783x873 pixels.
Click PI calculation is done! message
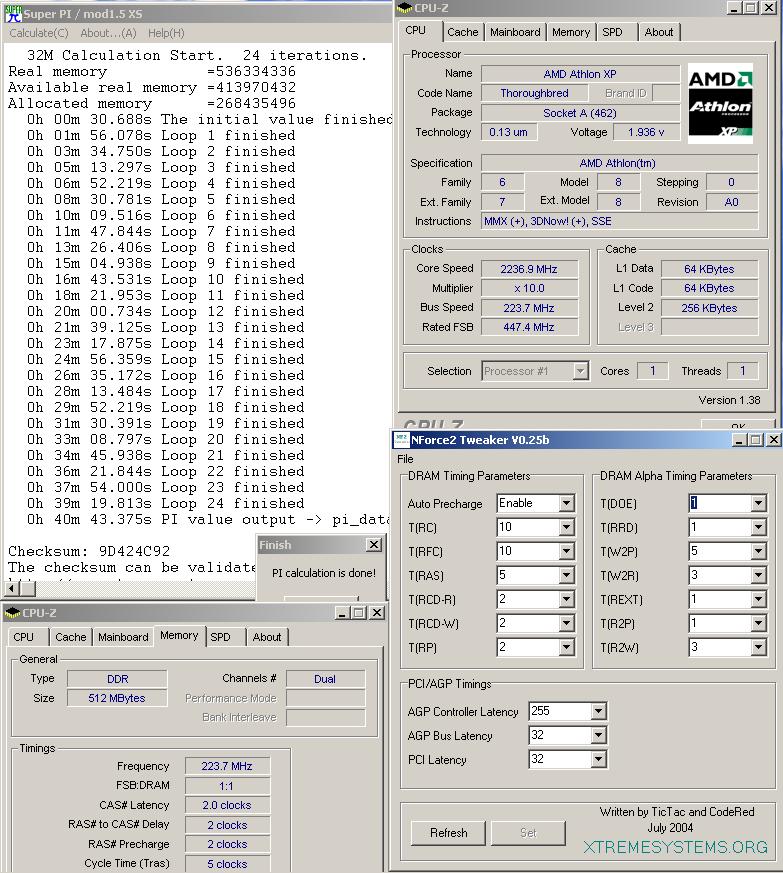point(324,573)
